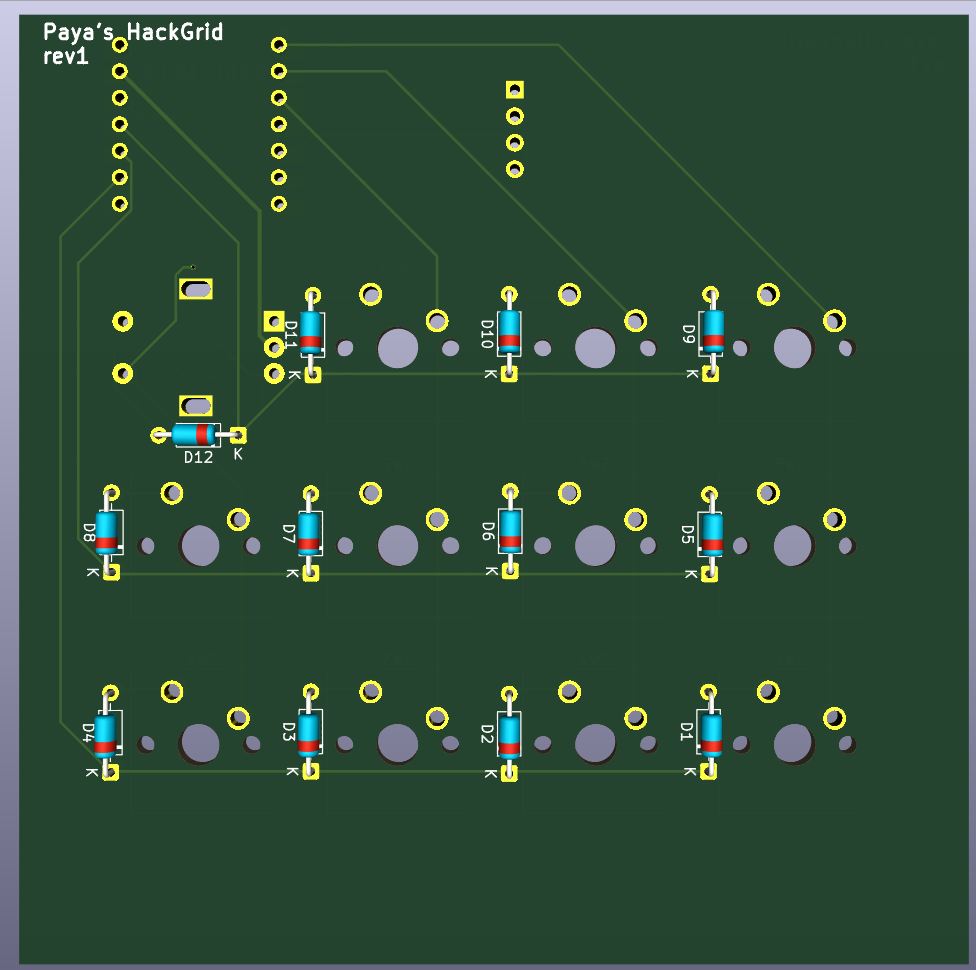Click the large center hole of switch beside D9

[x=793, y=348]
